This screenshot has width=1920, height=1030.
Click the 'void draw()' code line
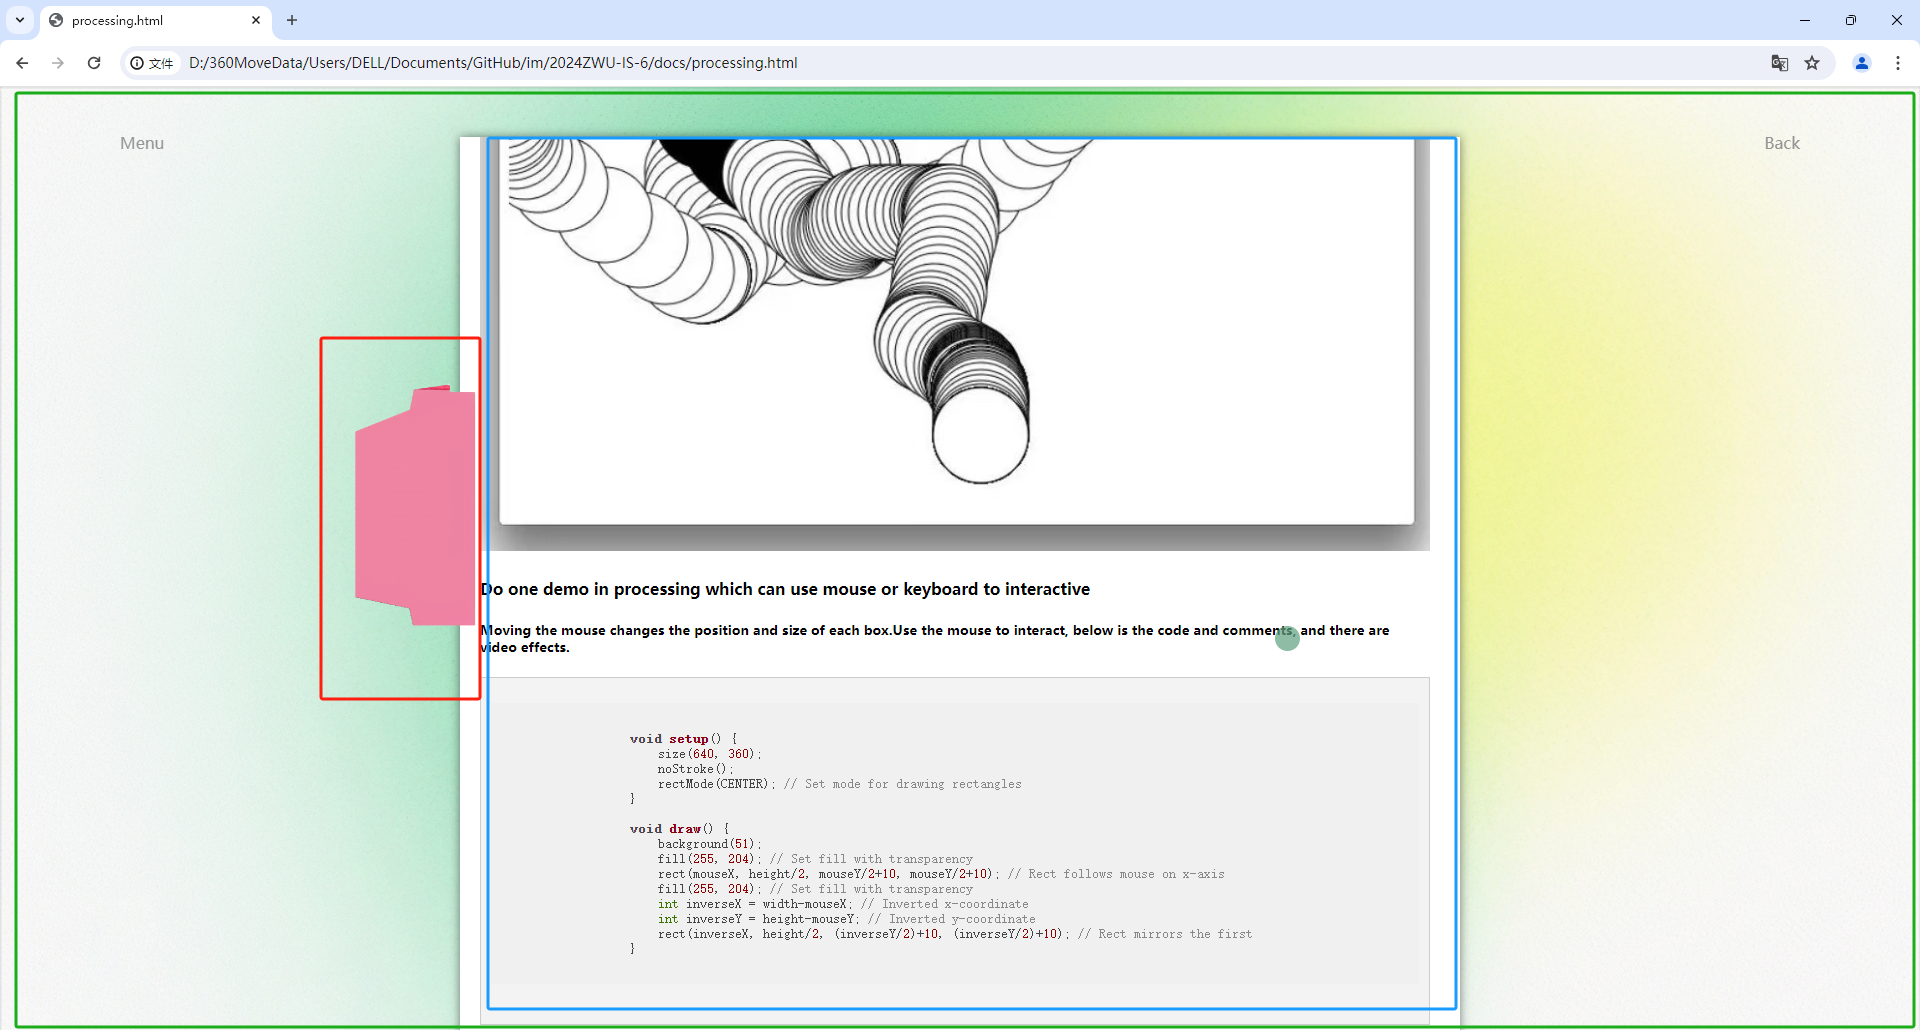pos(680,829)
